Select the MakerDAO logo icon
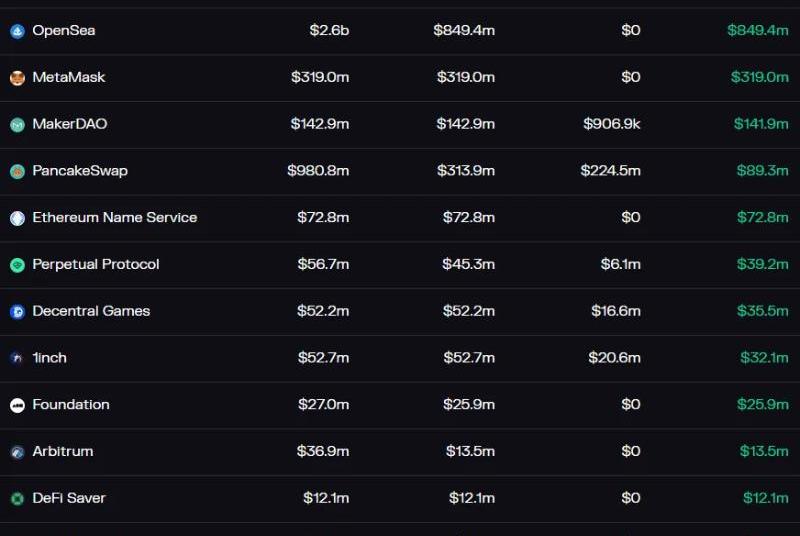This screenshot has height=536, width=800. (17, 125)
